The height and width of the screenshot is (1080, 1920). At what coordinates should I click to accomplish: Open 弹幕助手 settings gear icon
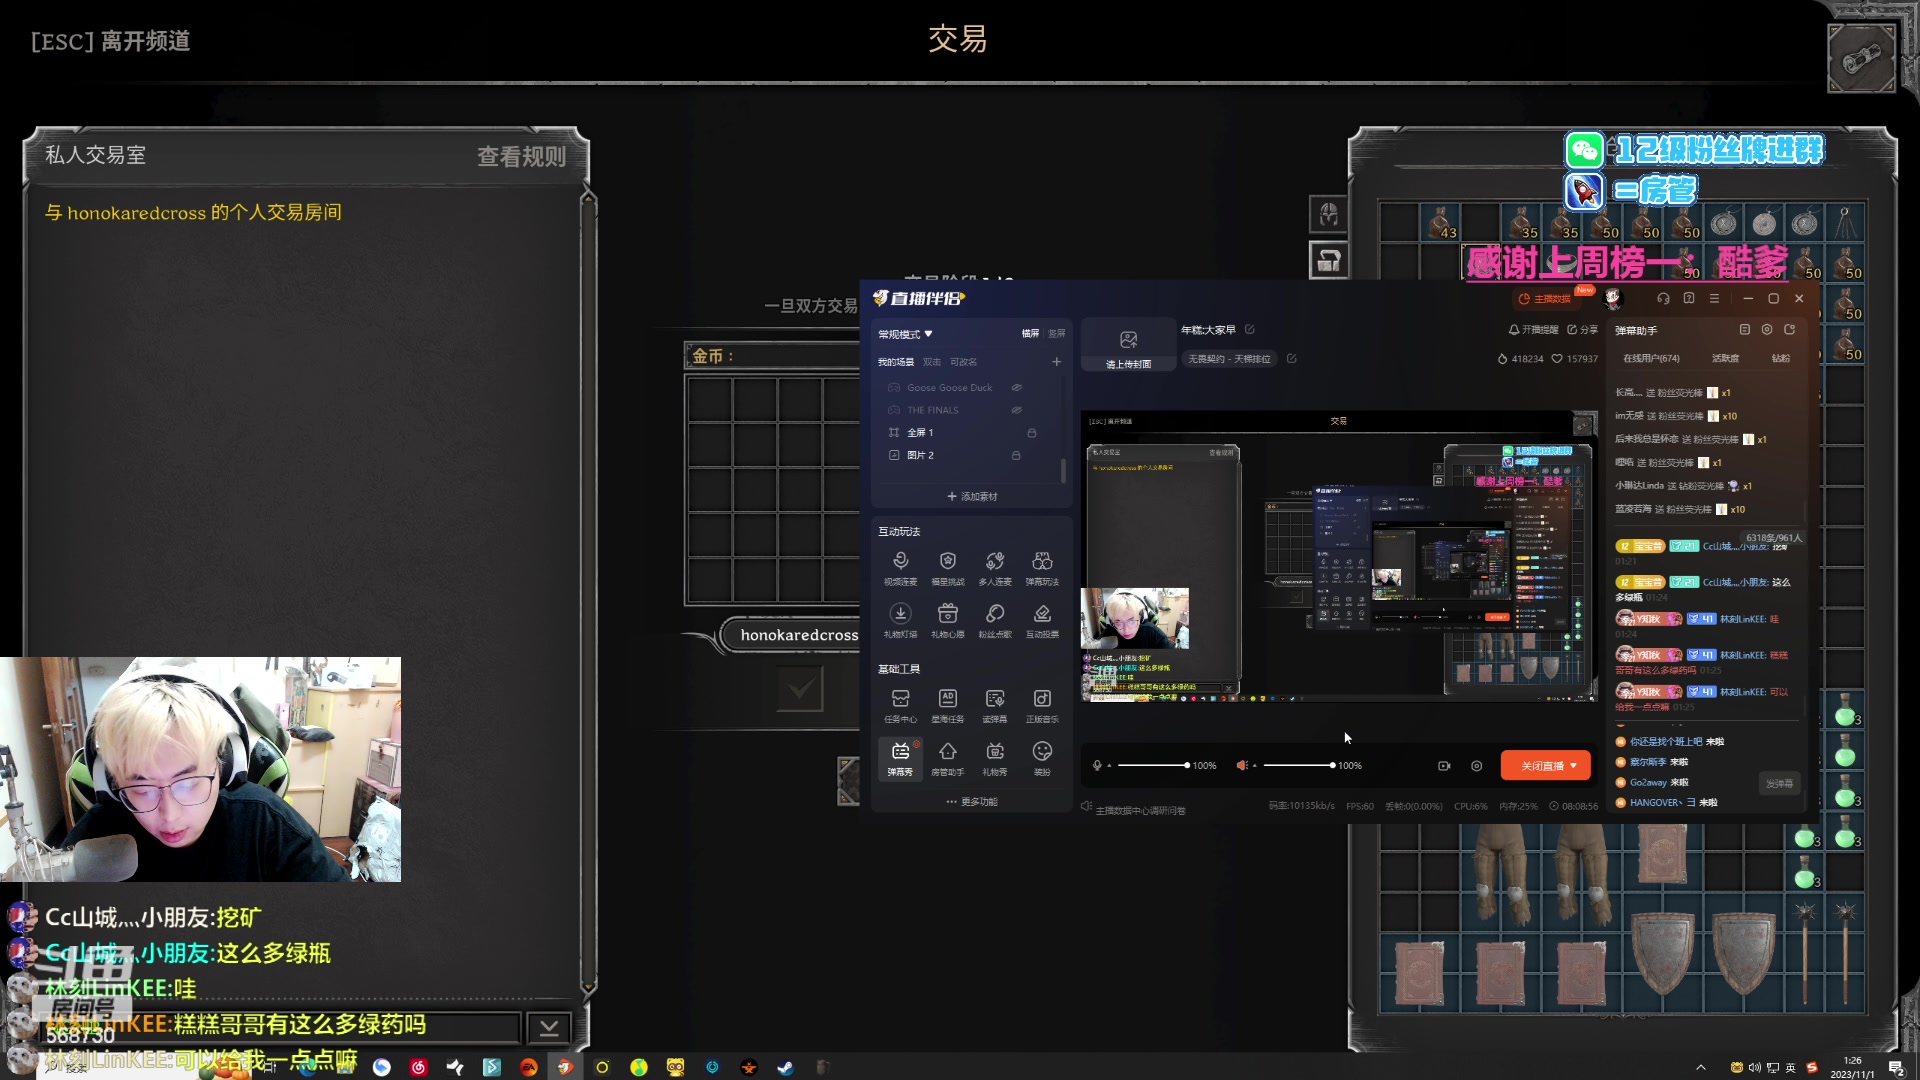(1767, 329)
